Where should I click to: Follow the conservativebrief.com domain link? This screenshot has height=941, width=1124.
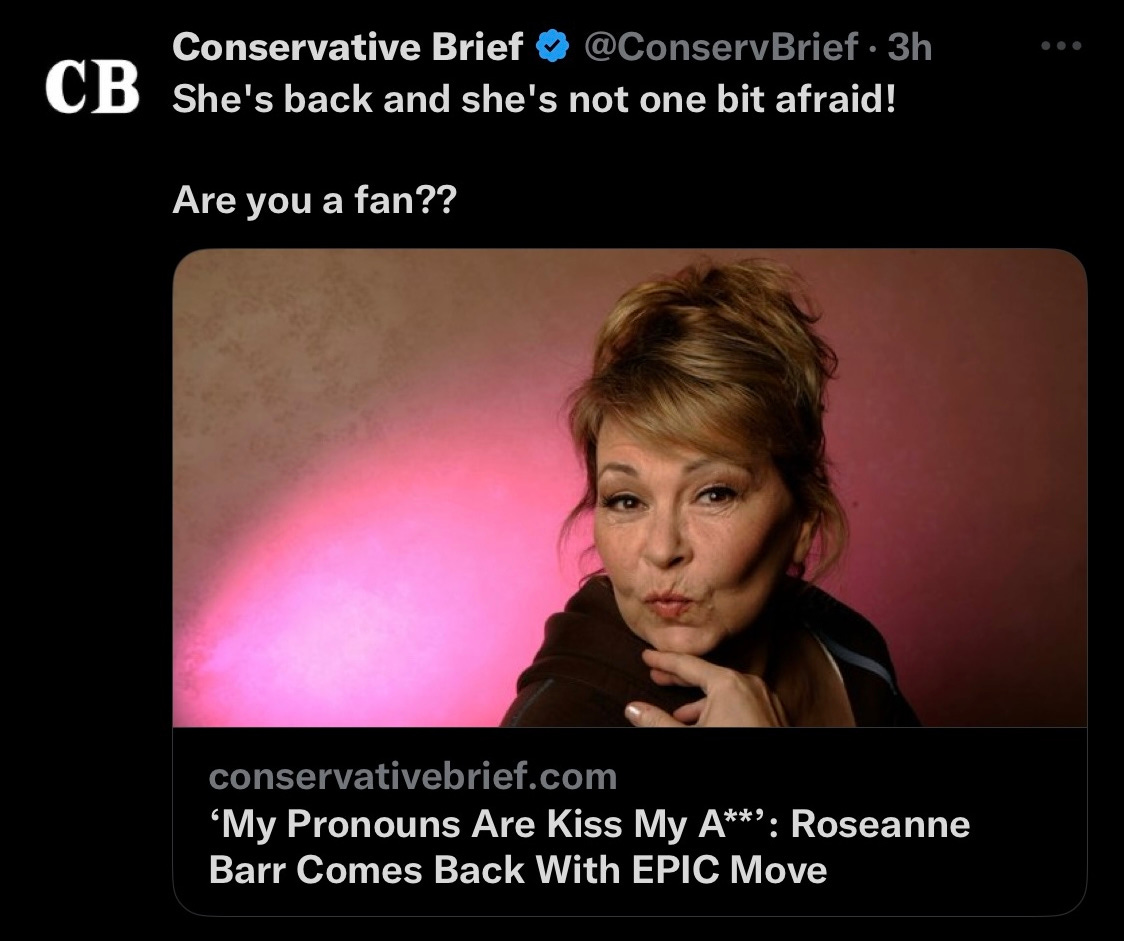(x=413, y=776)
